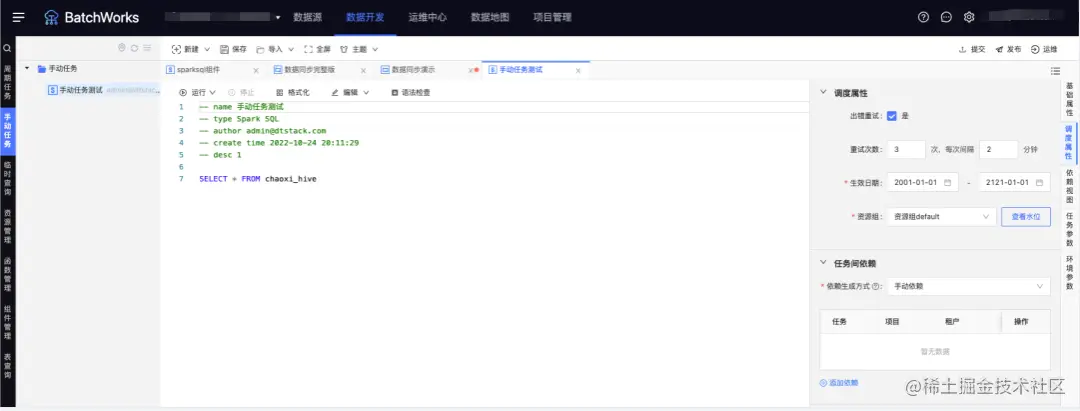Click 格式化 to format the SQL

[x=292, y=92]
